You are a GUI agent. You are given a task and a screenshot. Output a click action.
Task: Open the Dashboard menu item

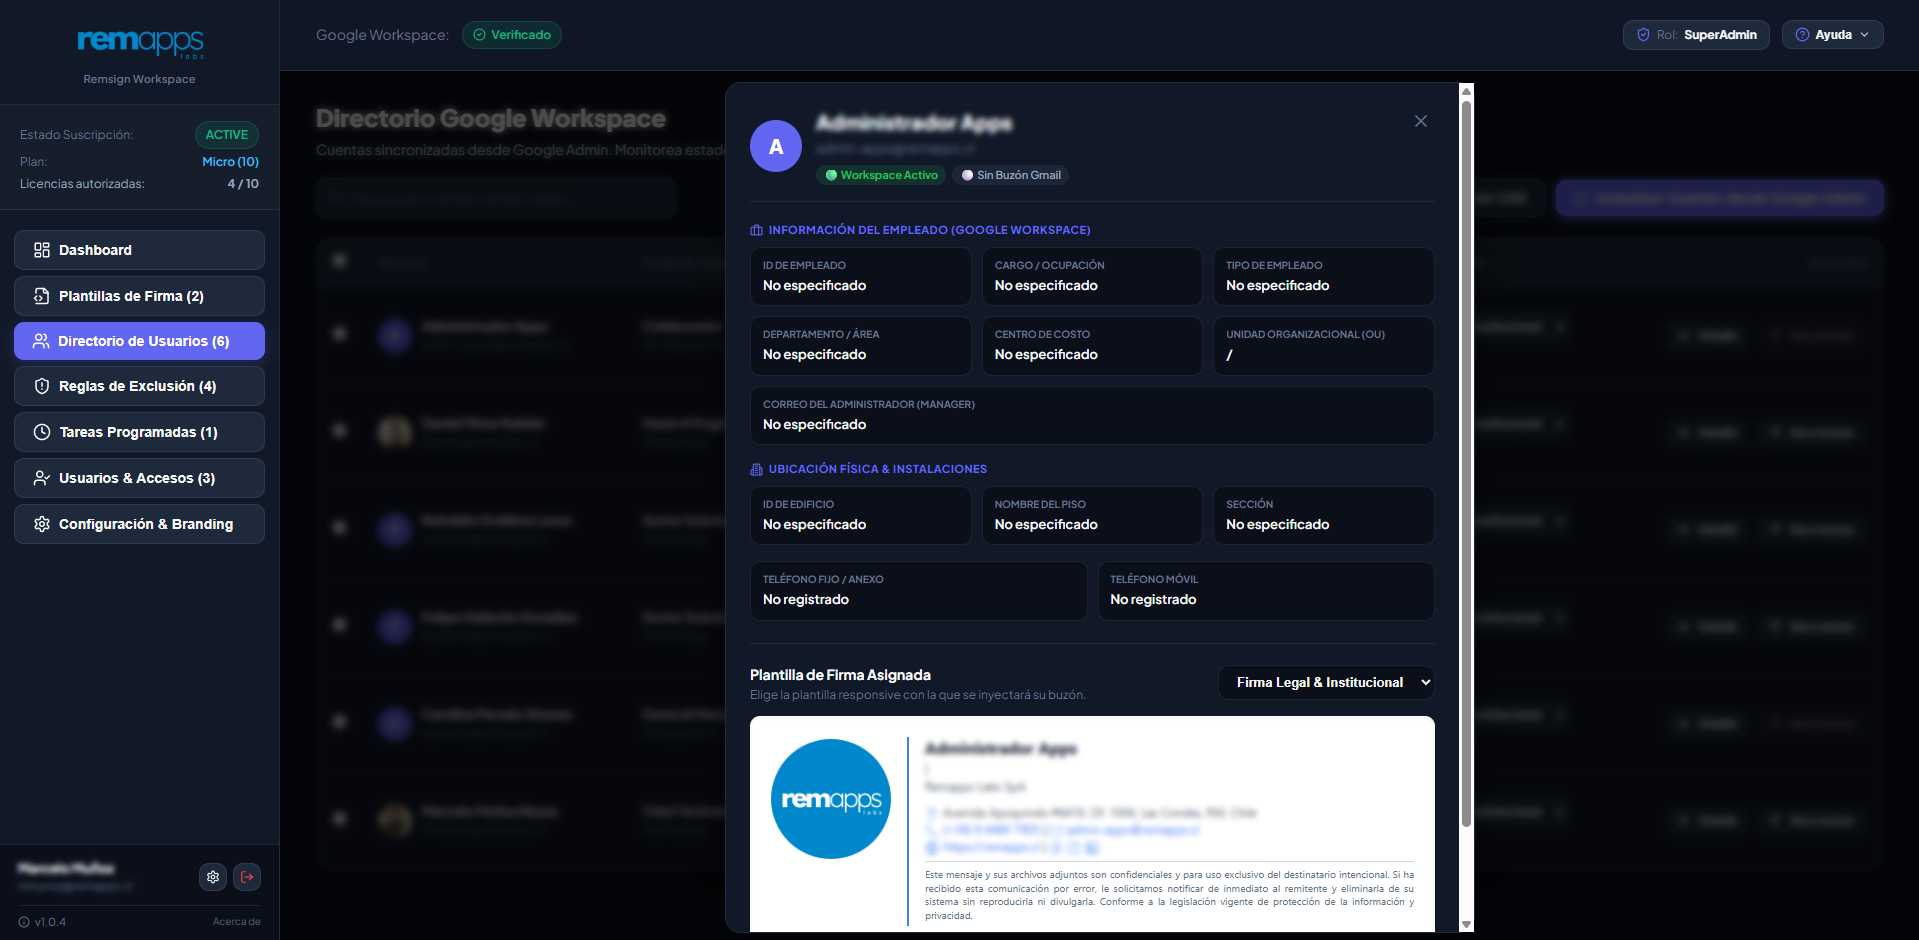(139, 250)
